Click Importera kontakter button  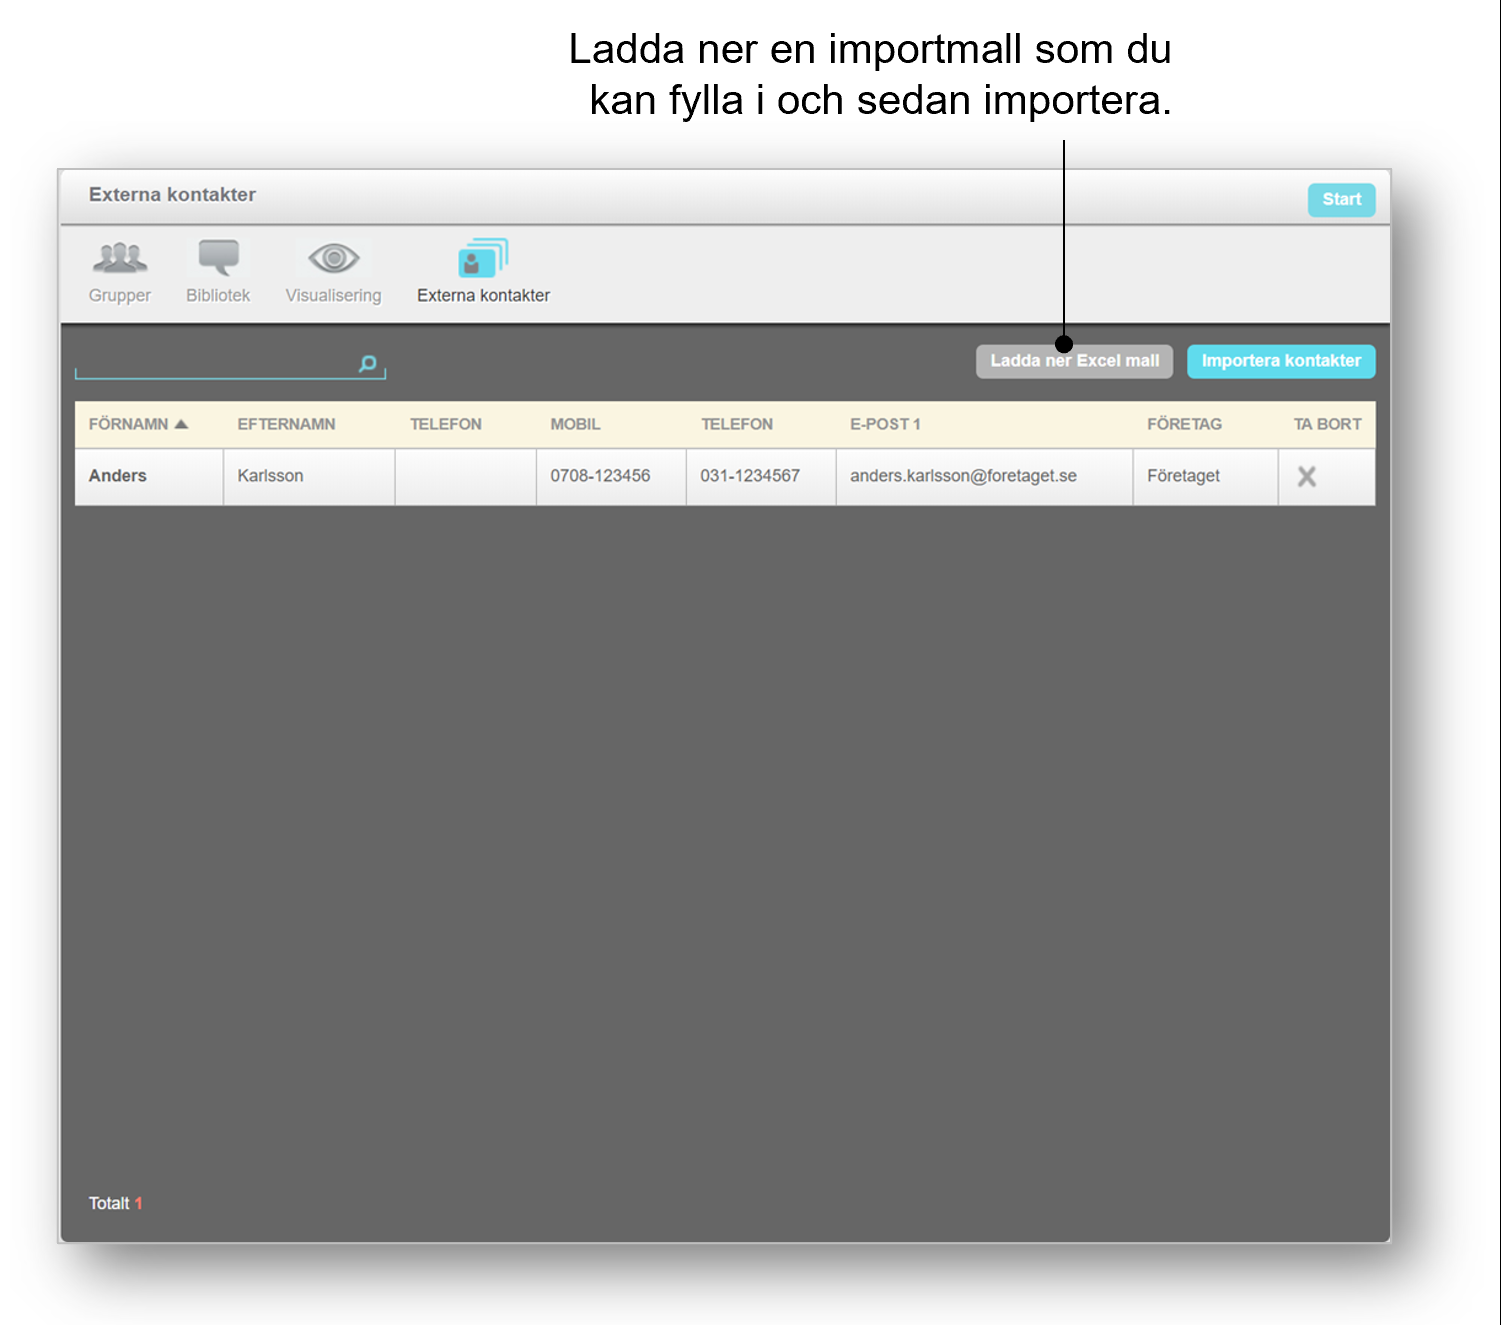click(1281, 361)
